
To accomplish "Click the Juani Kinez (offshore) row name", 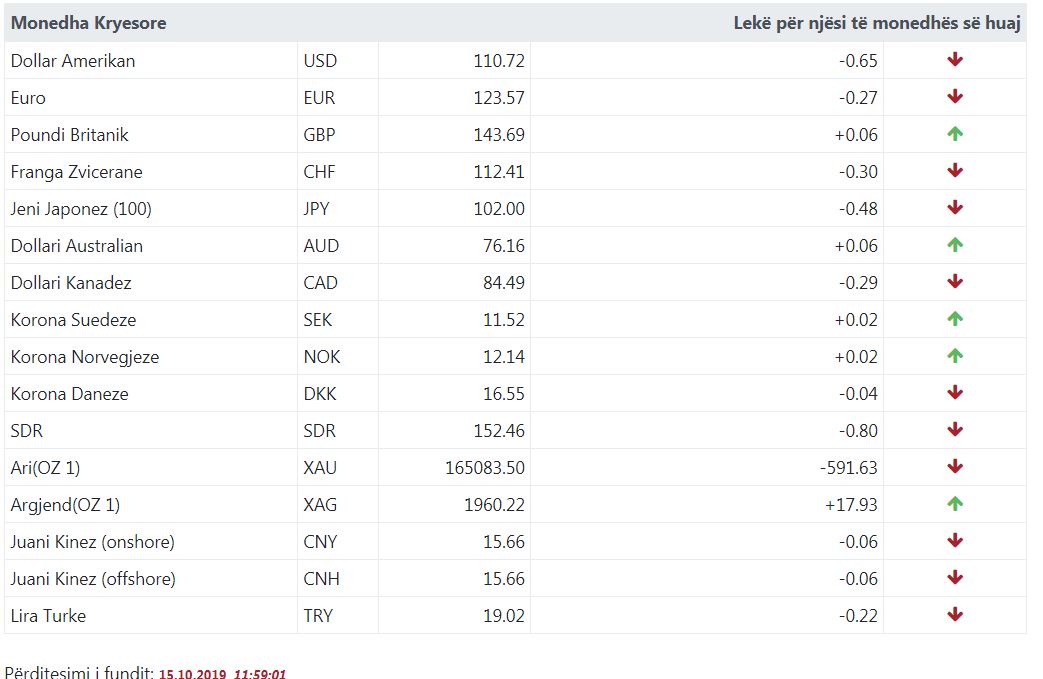I will [x=93, y=579].
